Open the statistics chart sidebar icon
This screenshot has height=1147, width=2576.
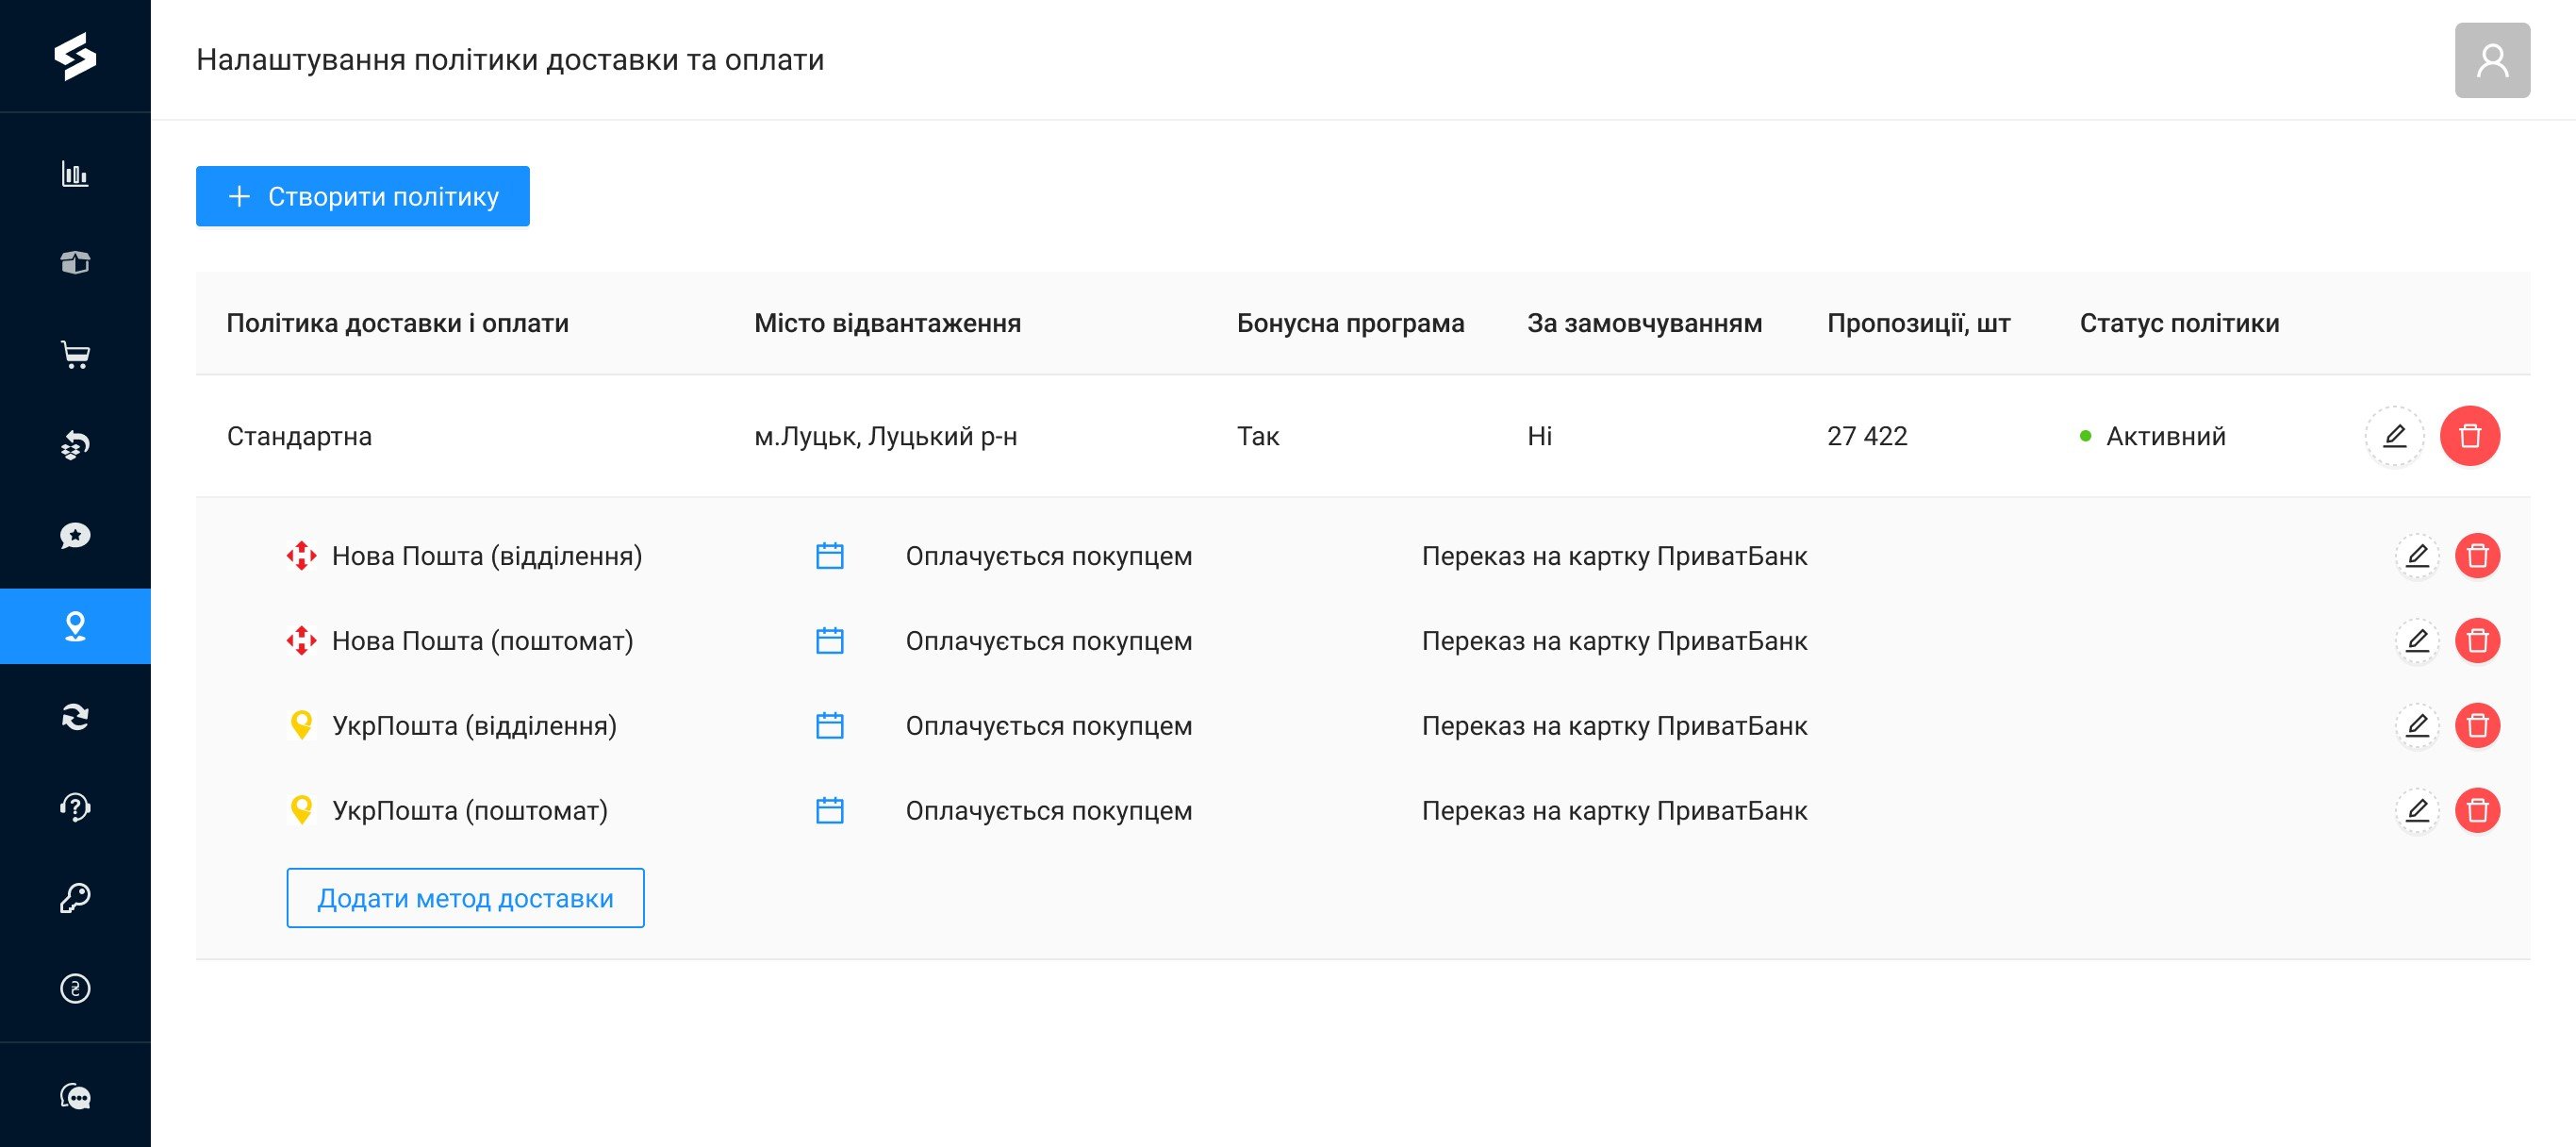click(x=75, y=174)
